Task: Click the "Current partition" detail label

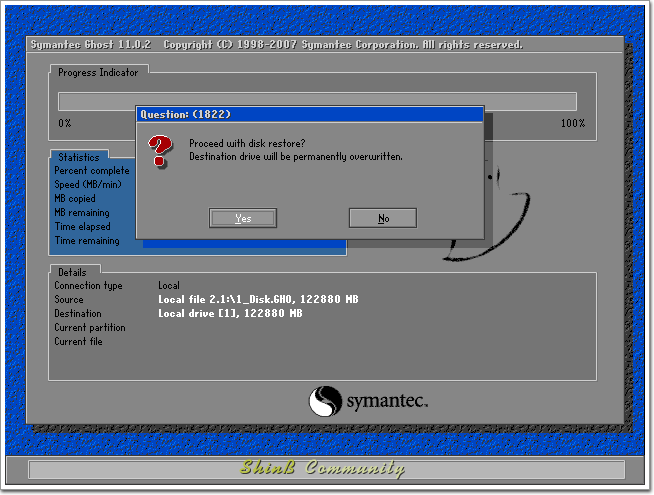Action: 90,328
